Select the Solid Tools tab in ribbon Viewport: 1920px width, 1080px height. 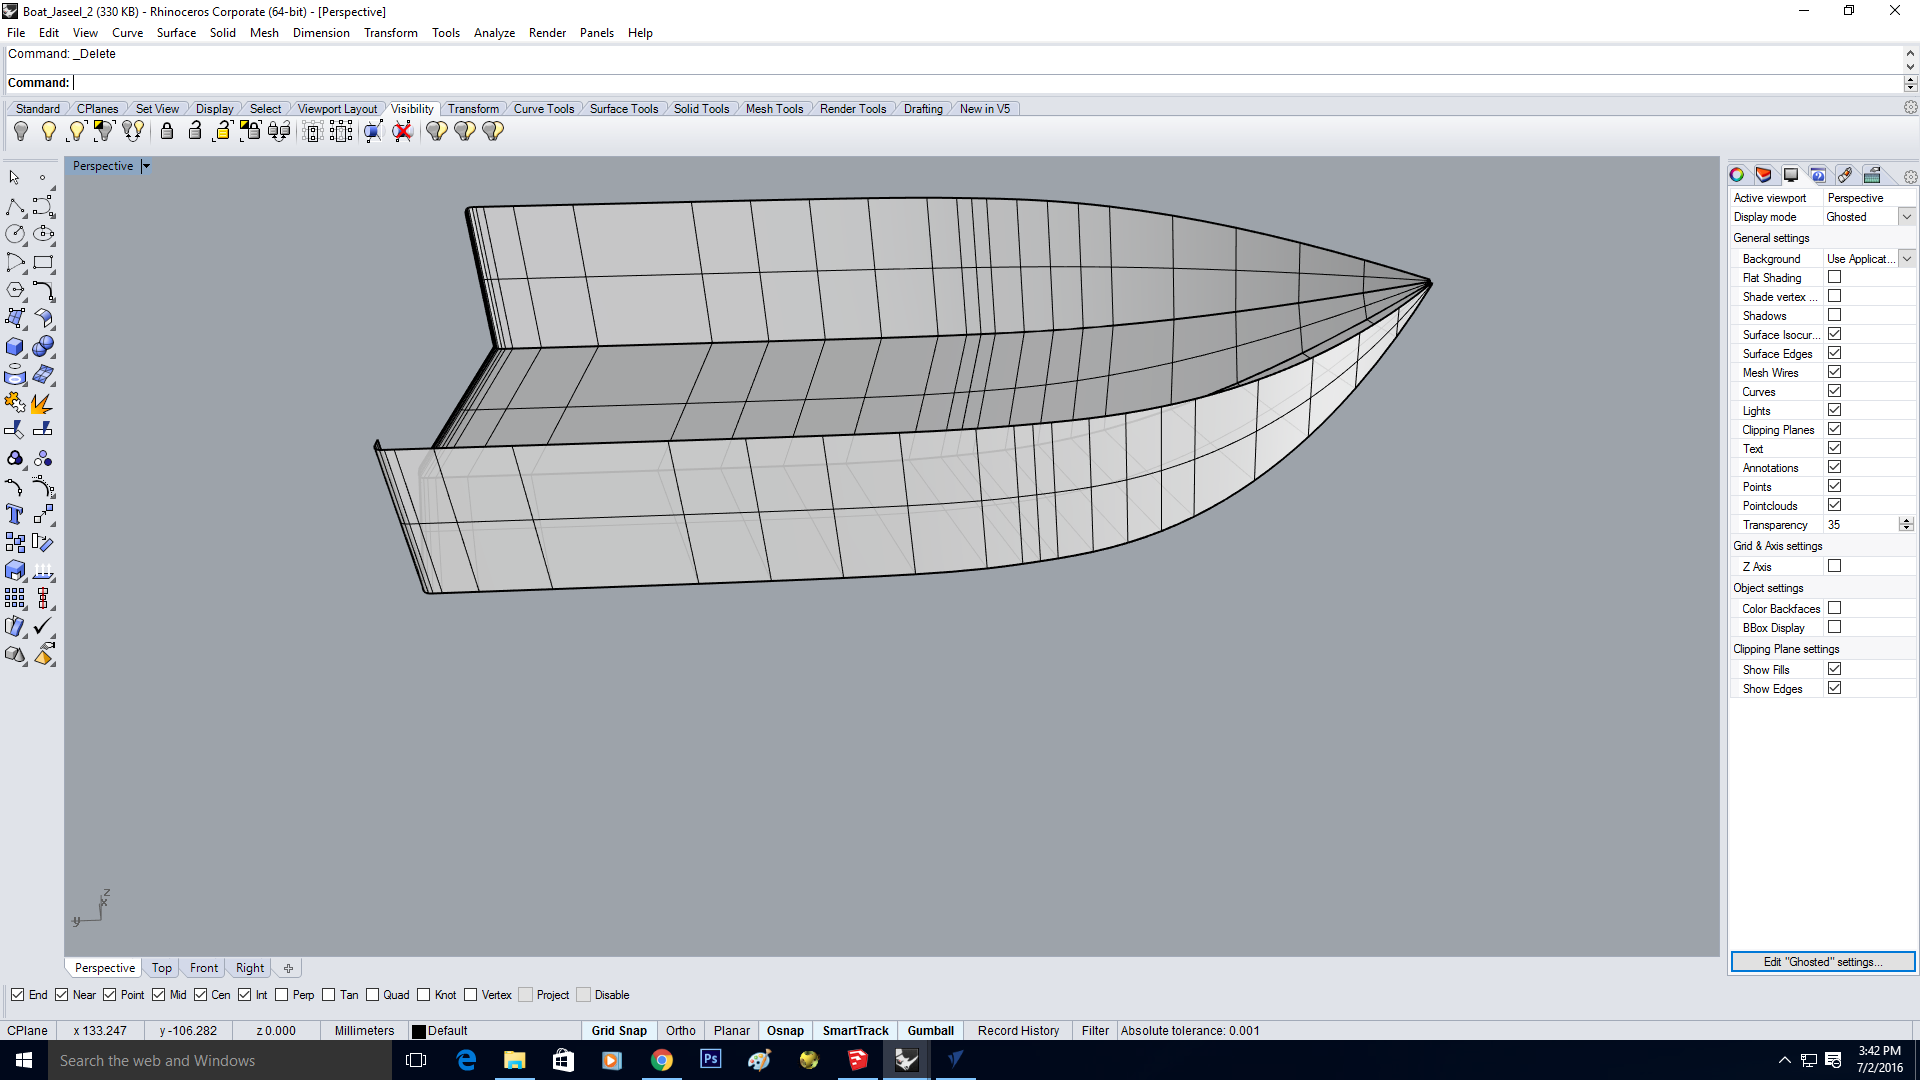coord(700,108)
